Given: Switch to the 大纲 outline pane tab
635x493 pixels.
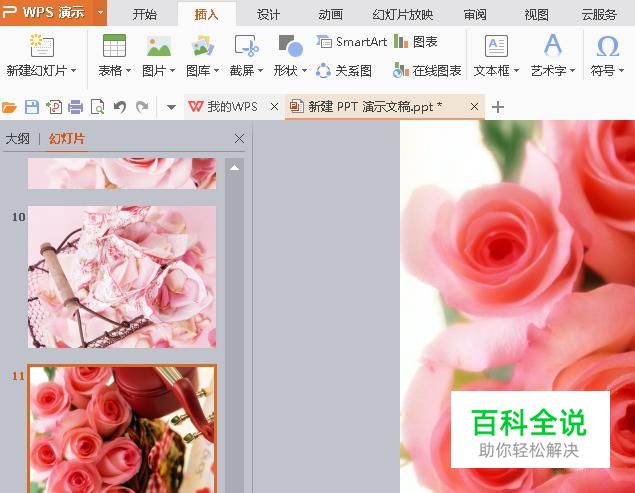Looking at the screenshot, I should [17, 139].
